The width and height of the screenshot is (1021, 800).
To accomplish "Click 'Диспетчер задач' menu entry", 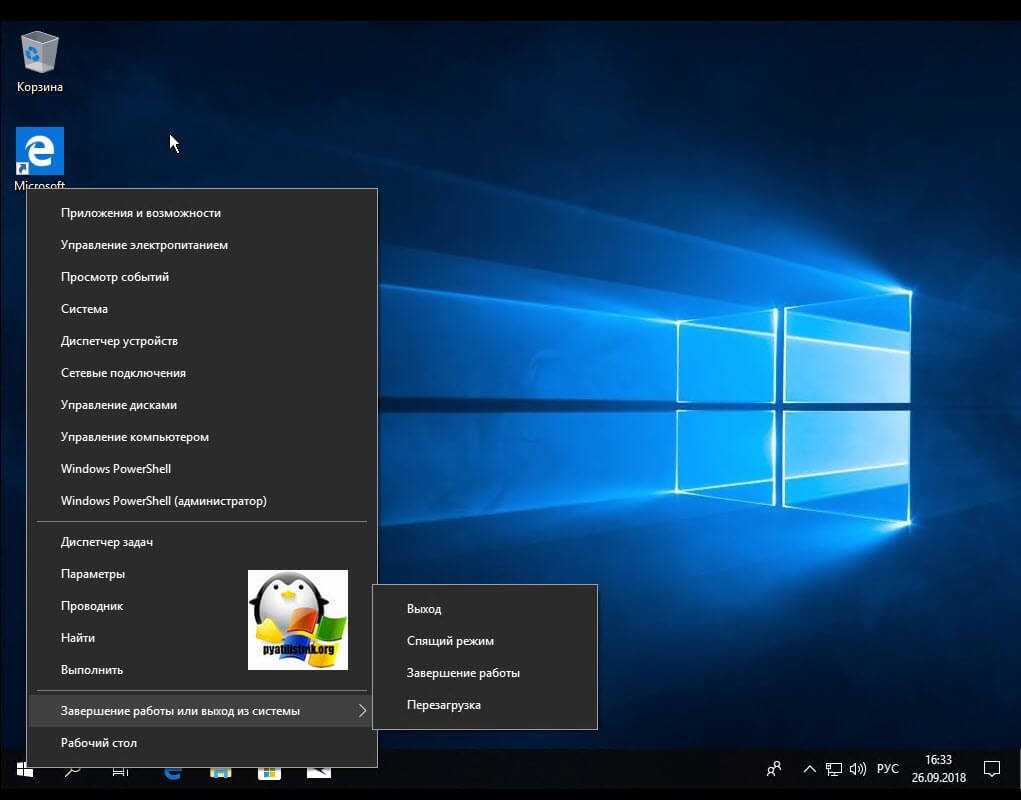I will [x=106, y=542].
